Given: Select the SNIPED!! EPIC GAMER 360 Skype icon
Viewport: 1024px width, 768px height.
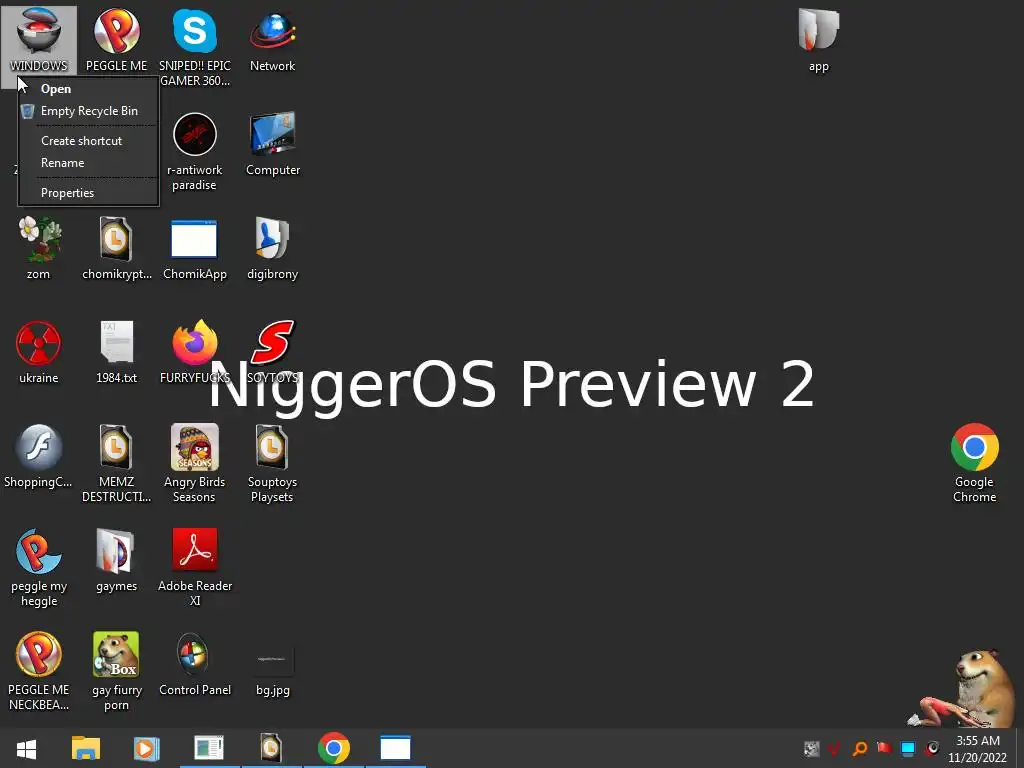Looking at the screenshot, I should (195, 47).
